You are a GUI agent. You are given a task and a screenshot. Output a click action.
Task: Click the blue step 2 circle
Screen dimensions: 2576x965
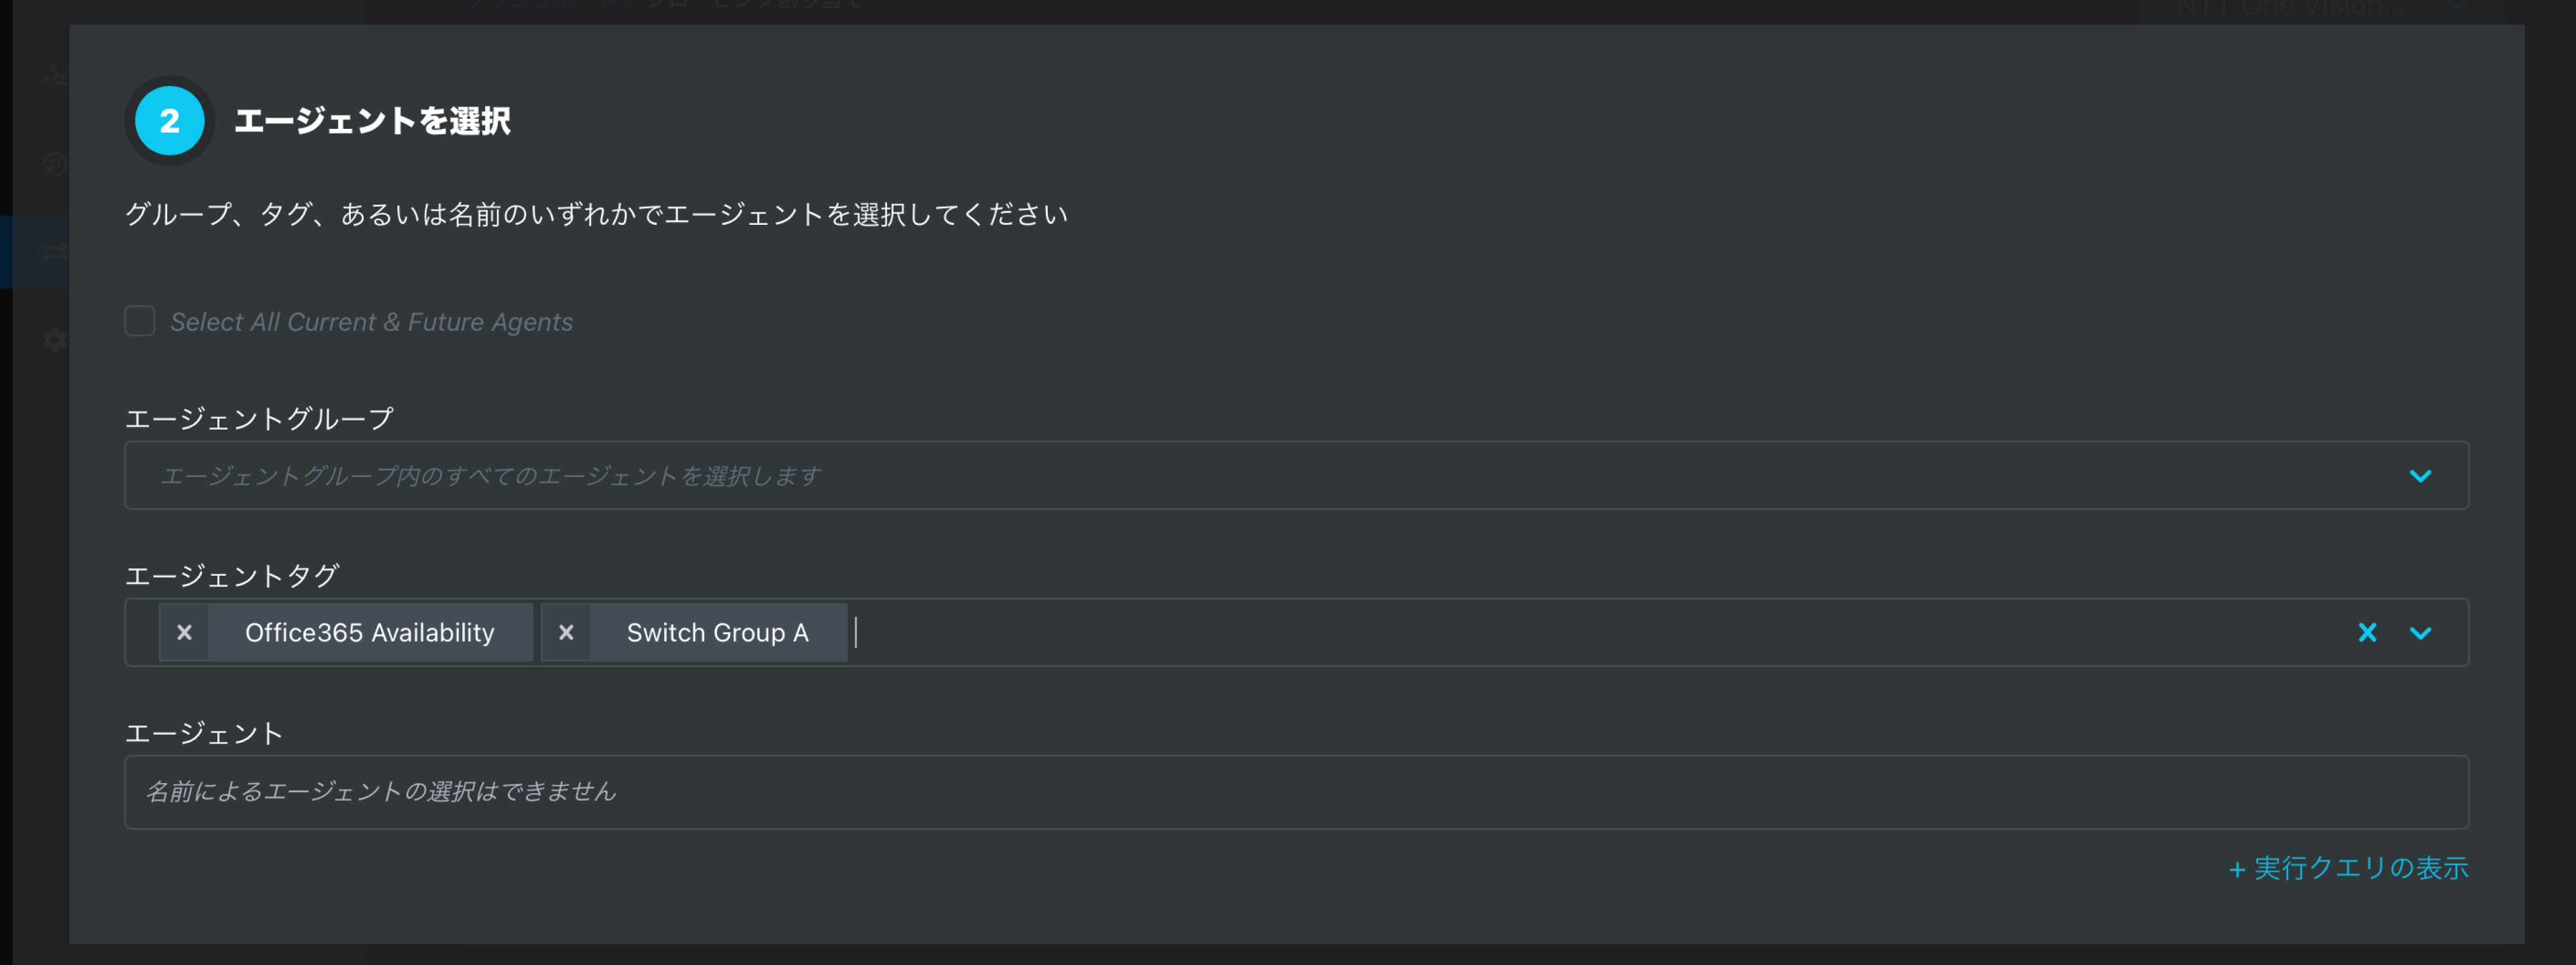coord(170,121)
